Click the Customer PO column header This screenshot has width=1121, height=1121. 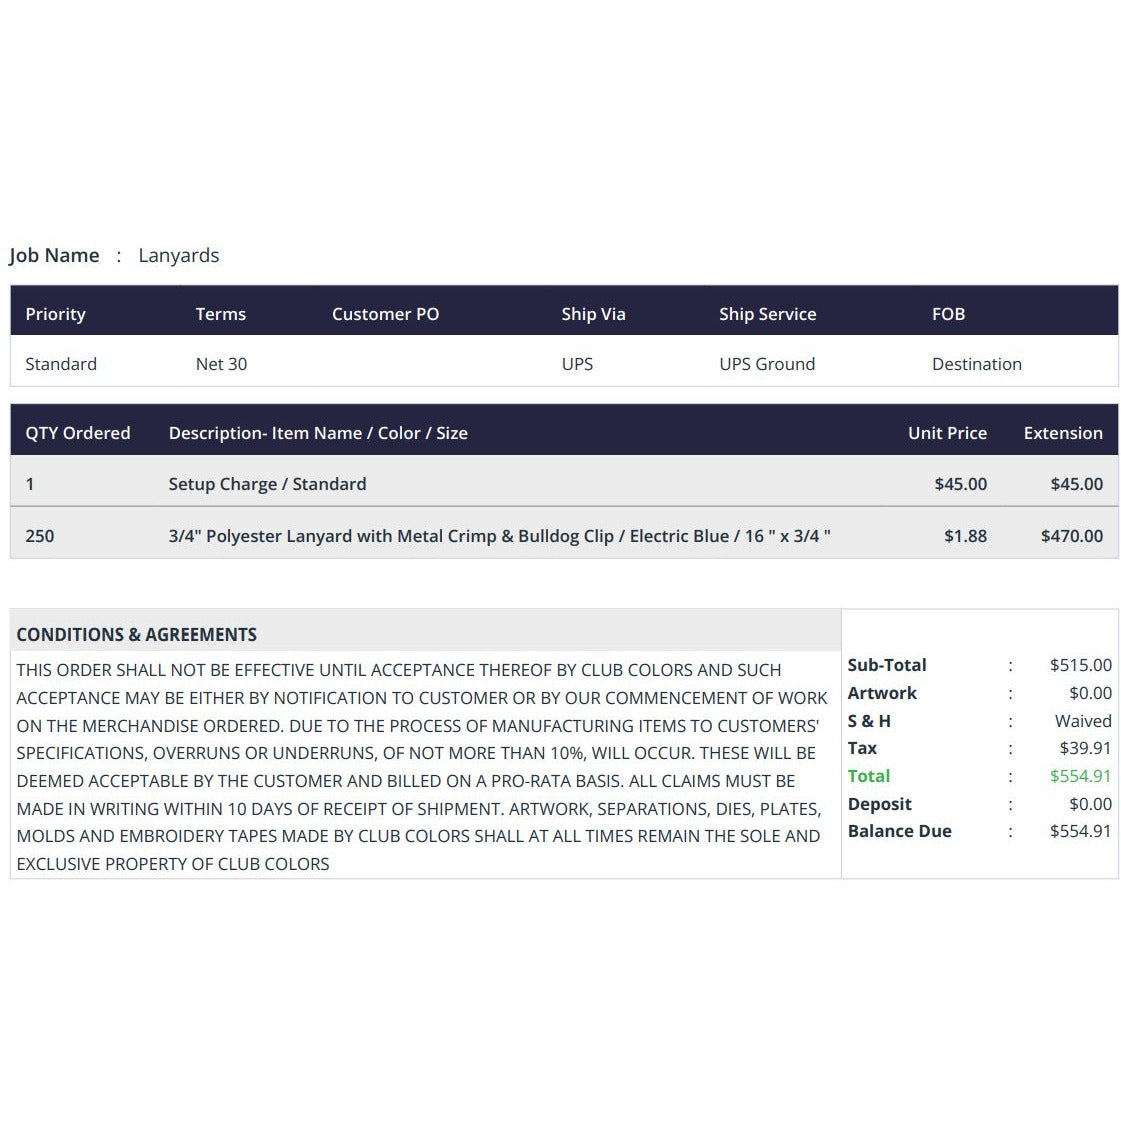385,314
